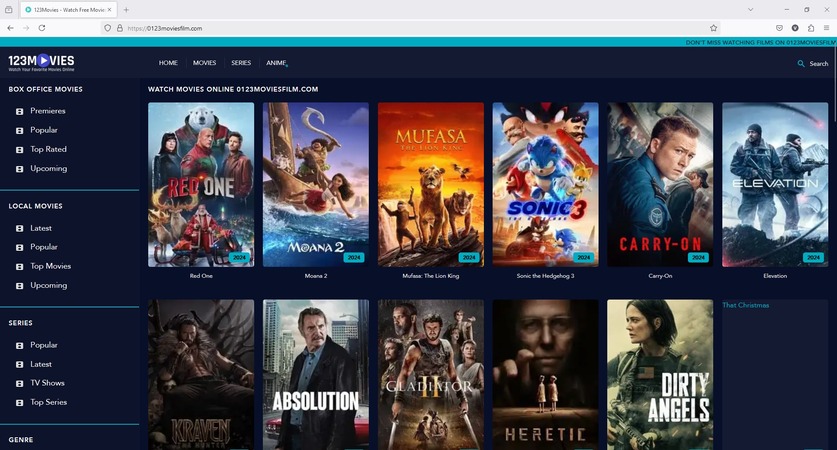
Task: Open Popular under Local Movies
Action: click(44, 247)
